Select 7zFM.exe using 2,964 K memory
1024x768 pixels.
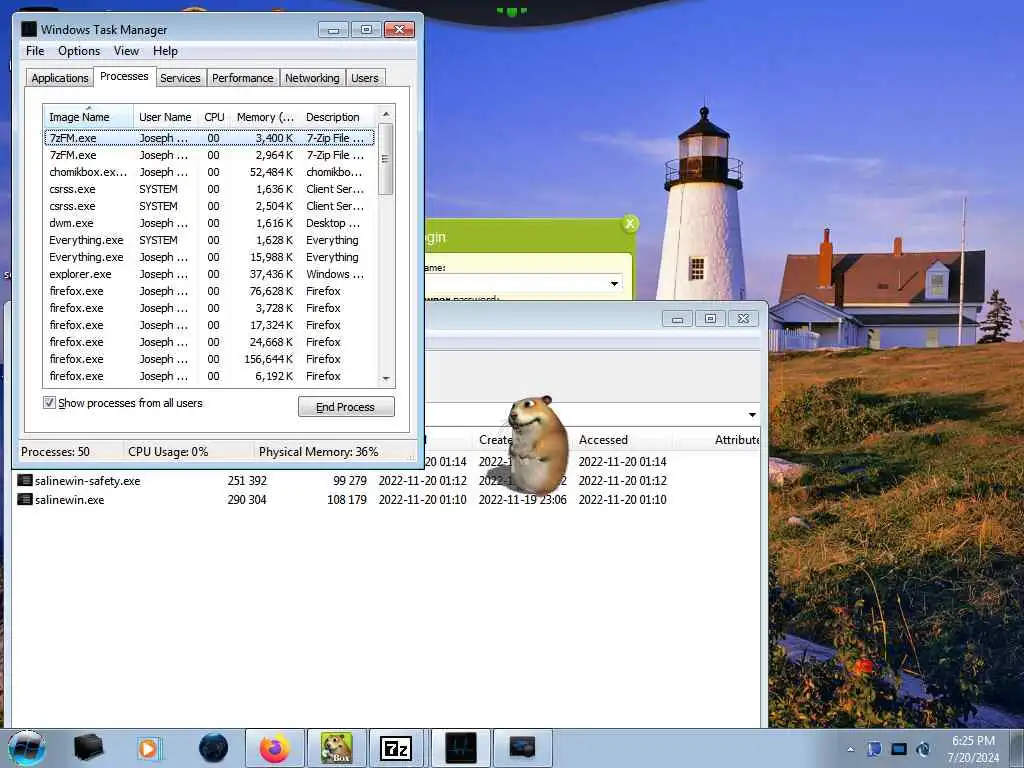(209, 155)
